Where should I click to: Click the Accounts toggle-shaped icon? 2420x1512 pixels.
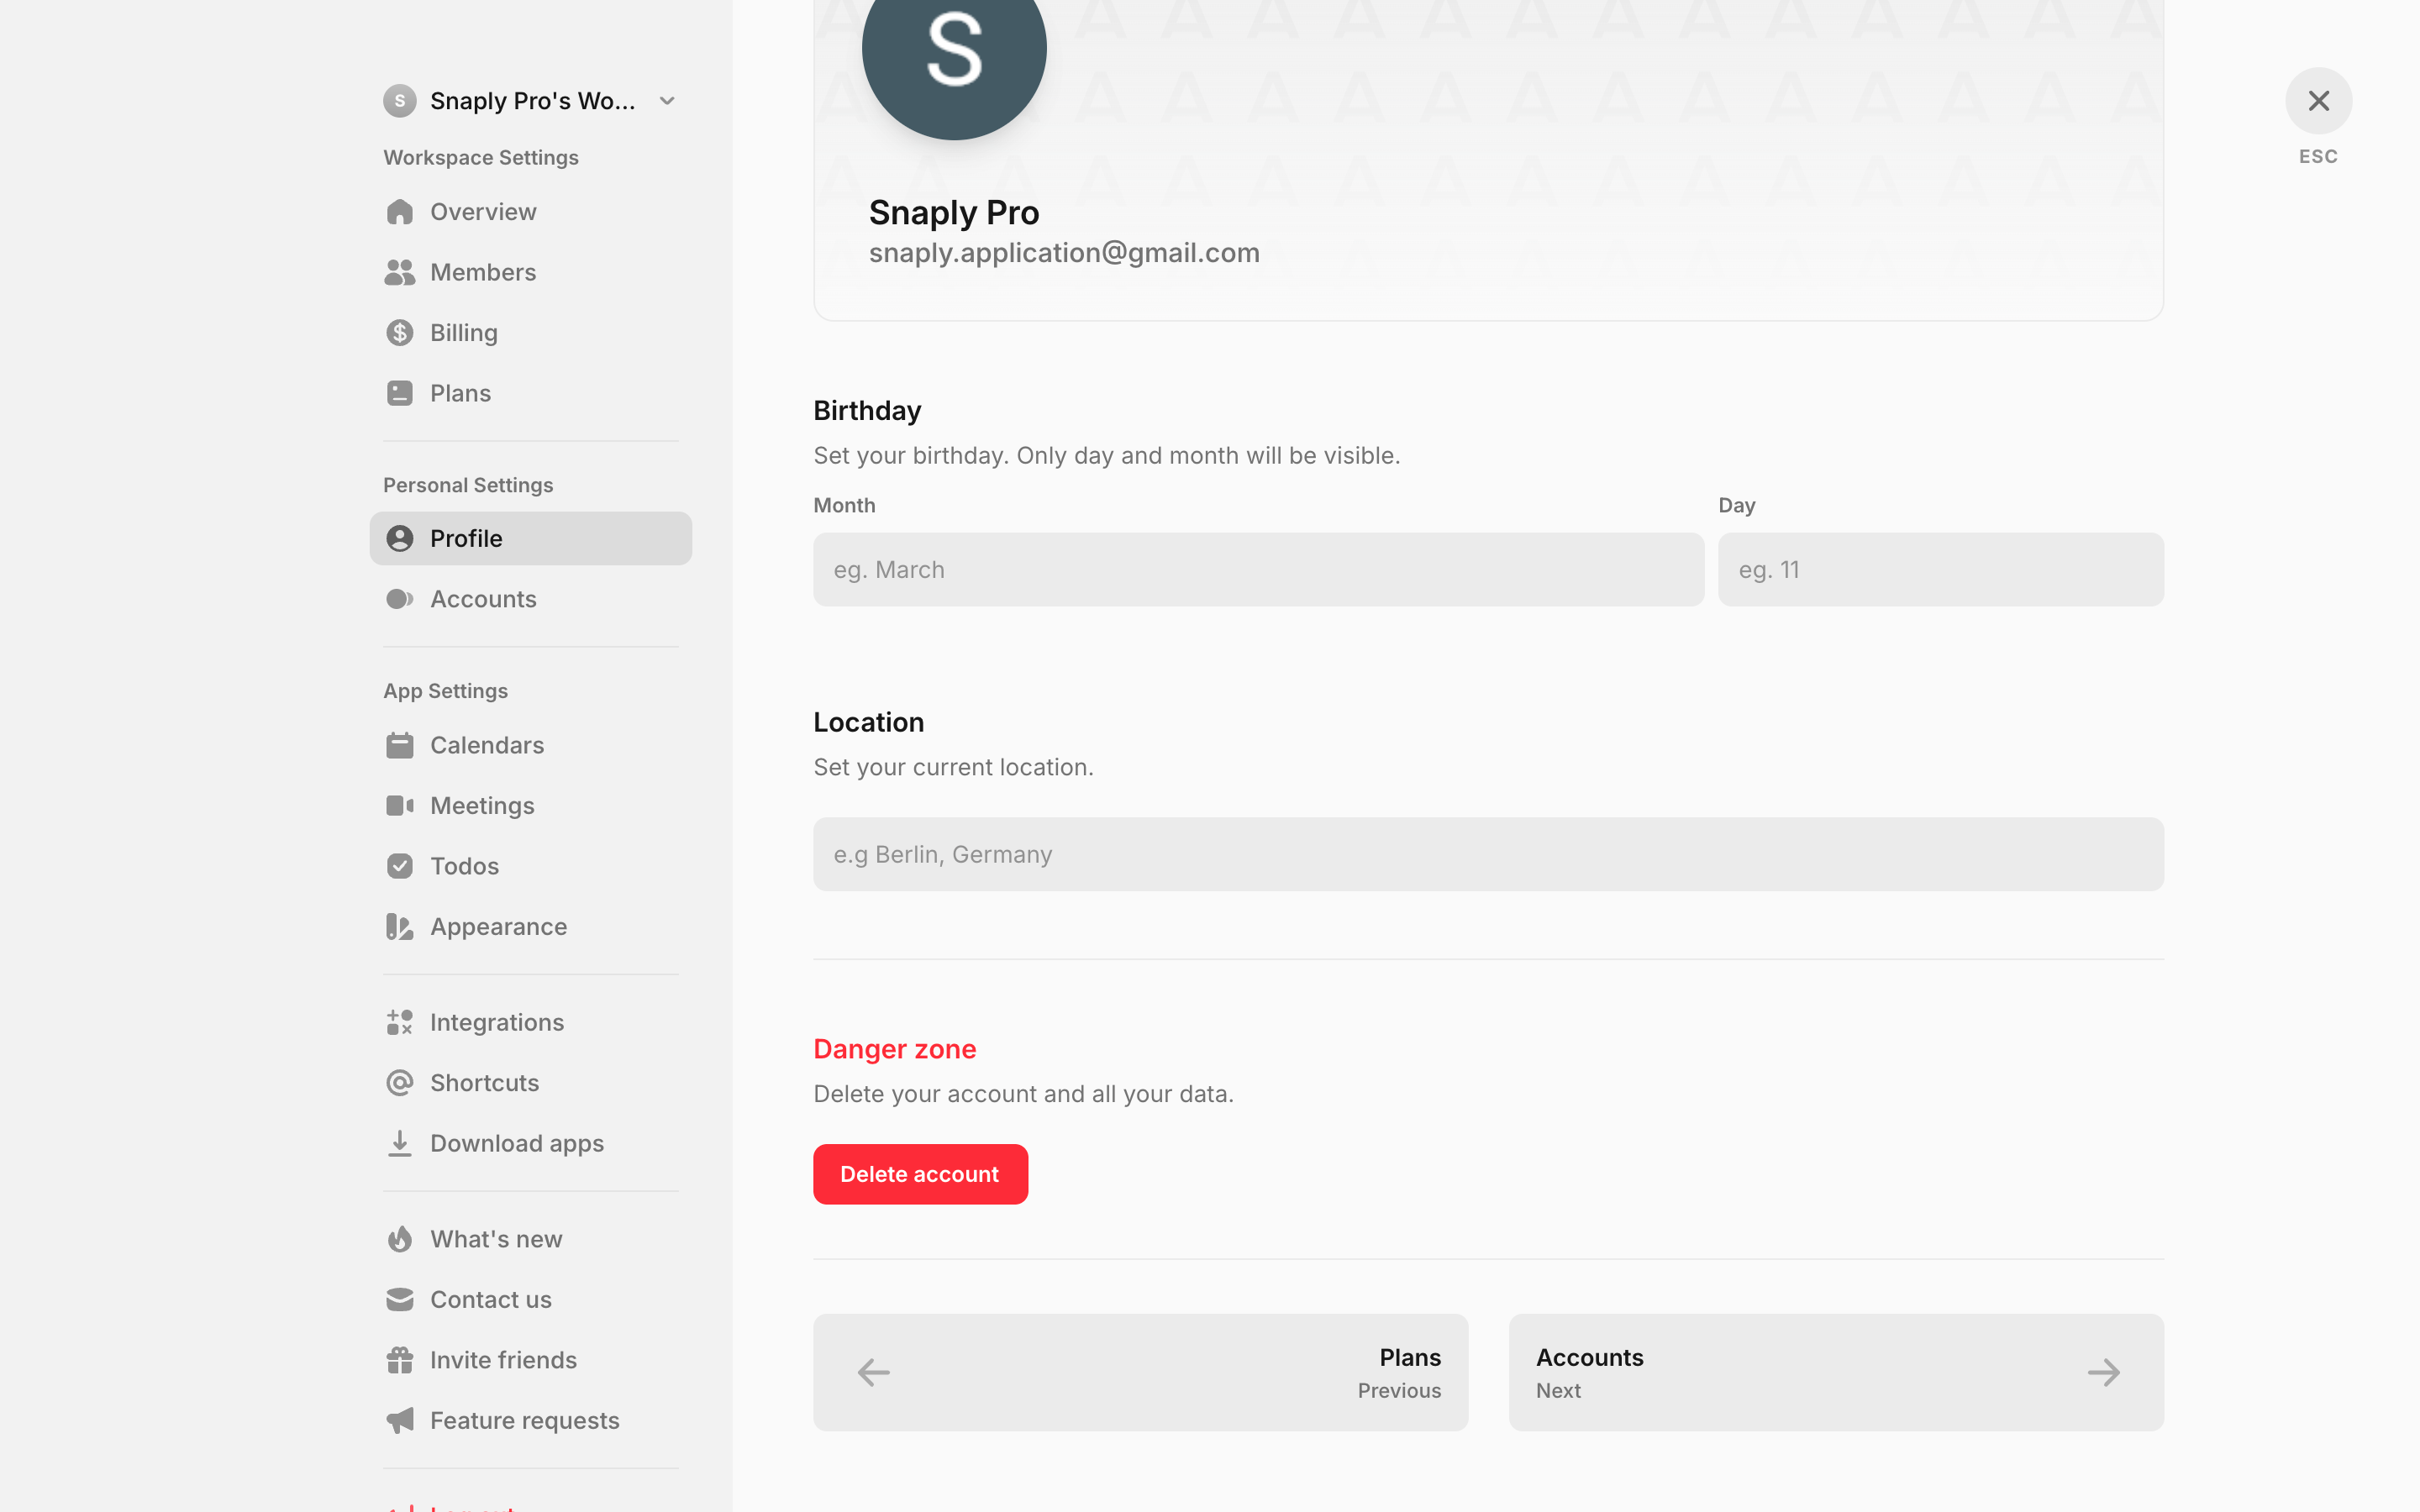coord(400,599)
